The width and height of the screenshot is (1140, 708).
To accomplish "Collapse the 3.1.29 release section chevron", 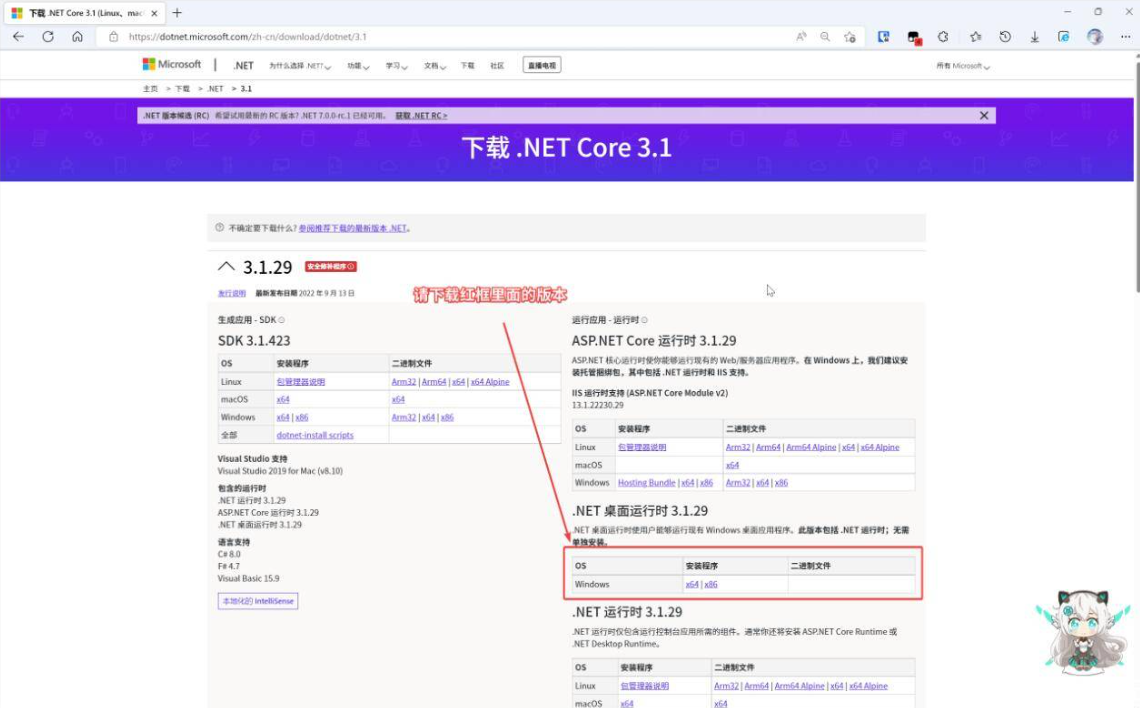I will click(x=226, y=267).
